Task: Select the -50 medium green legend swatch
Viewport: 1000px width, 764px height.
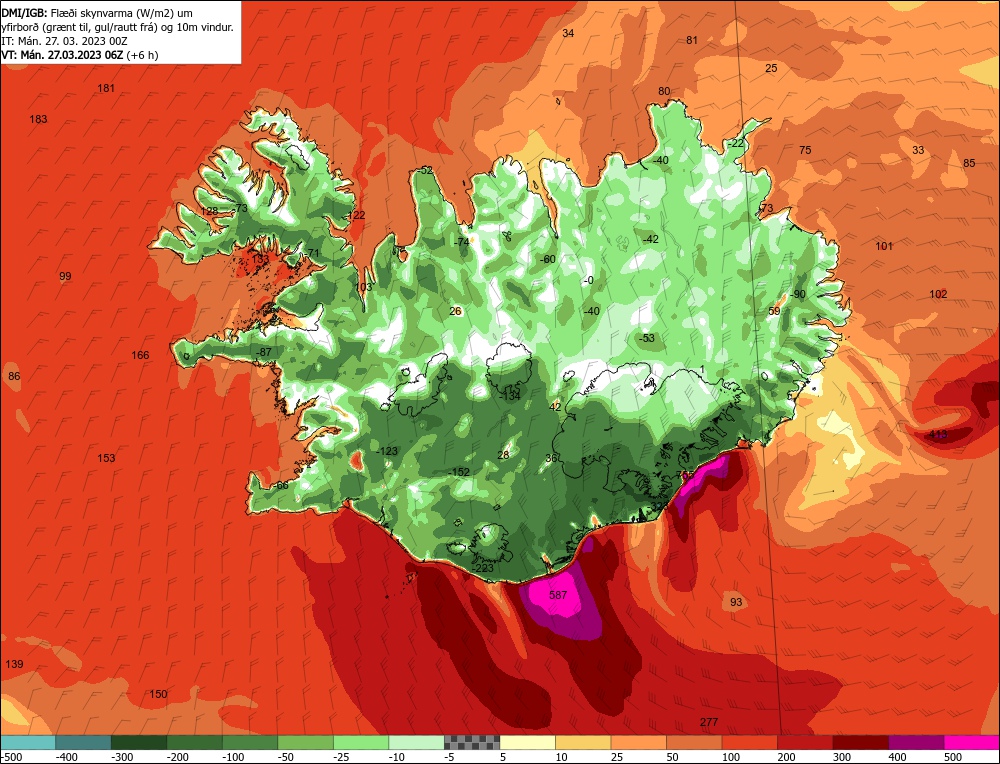Action: tap(305, 742)
